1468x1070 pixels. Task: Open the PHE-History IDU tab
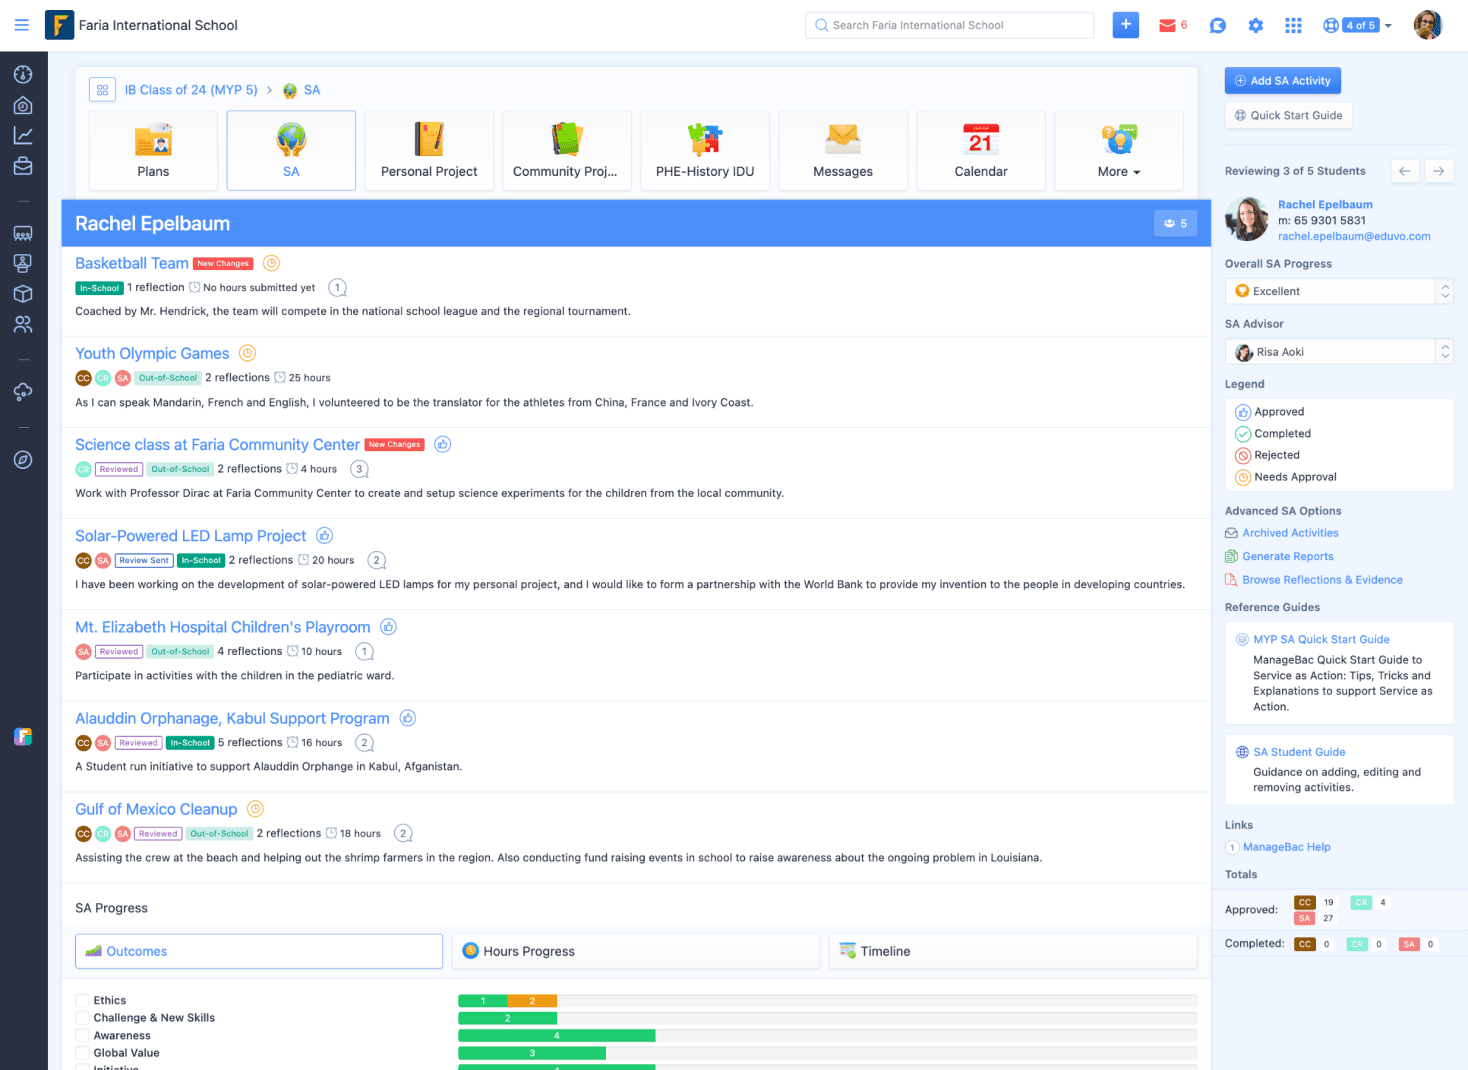coord(705,150)
